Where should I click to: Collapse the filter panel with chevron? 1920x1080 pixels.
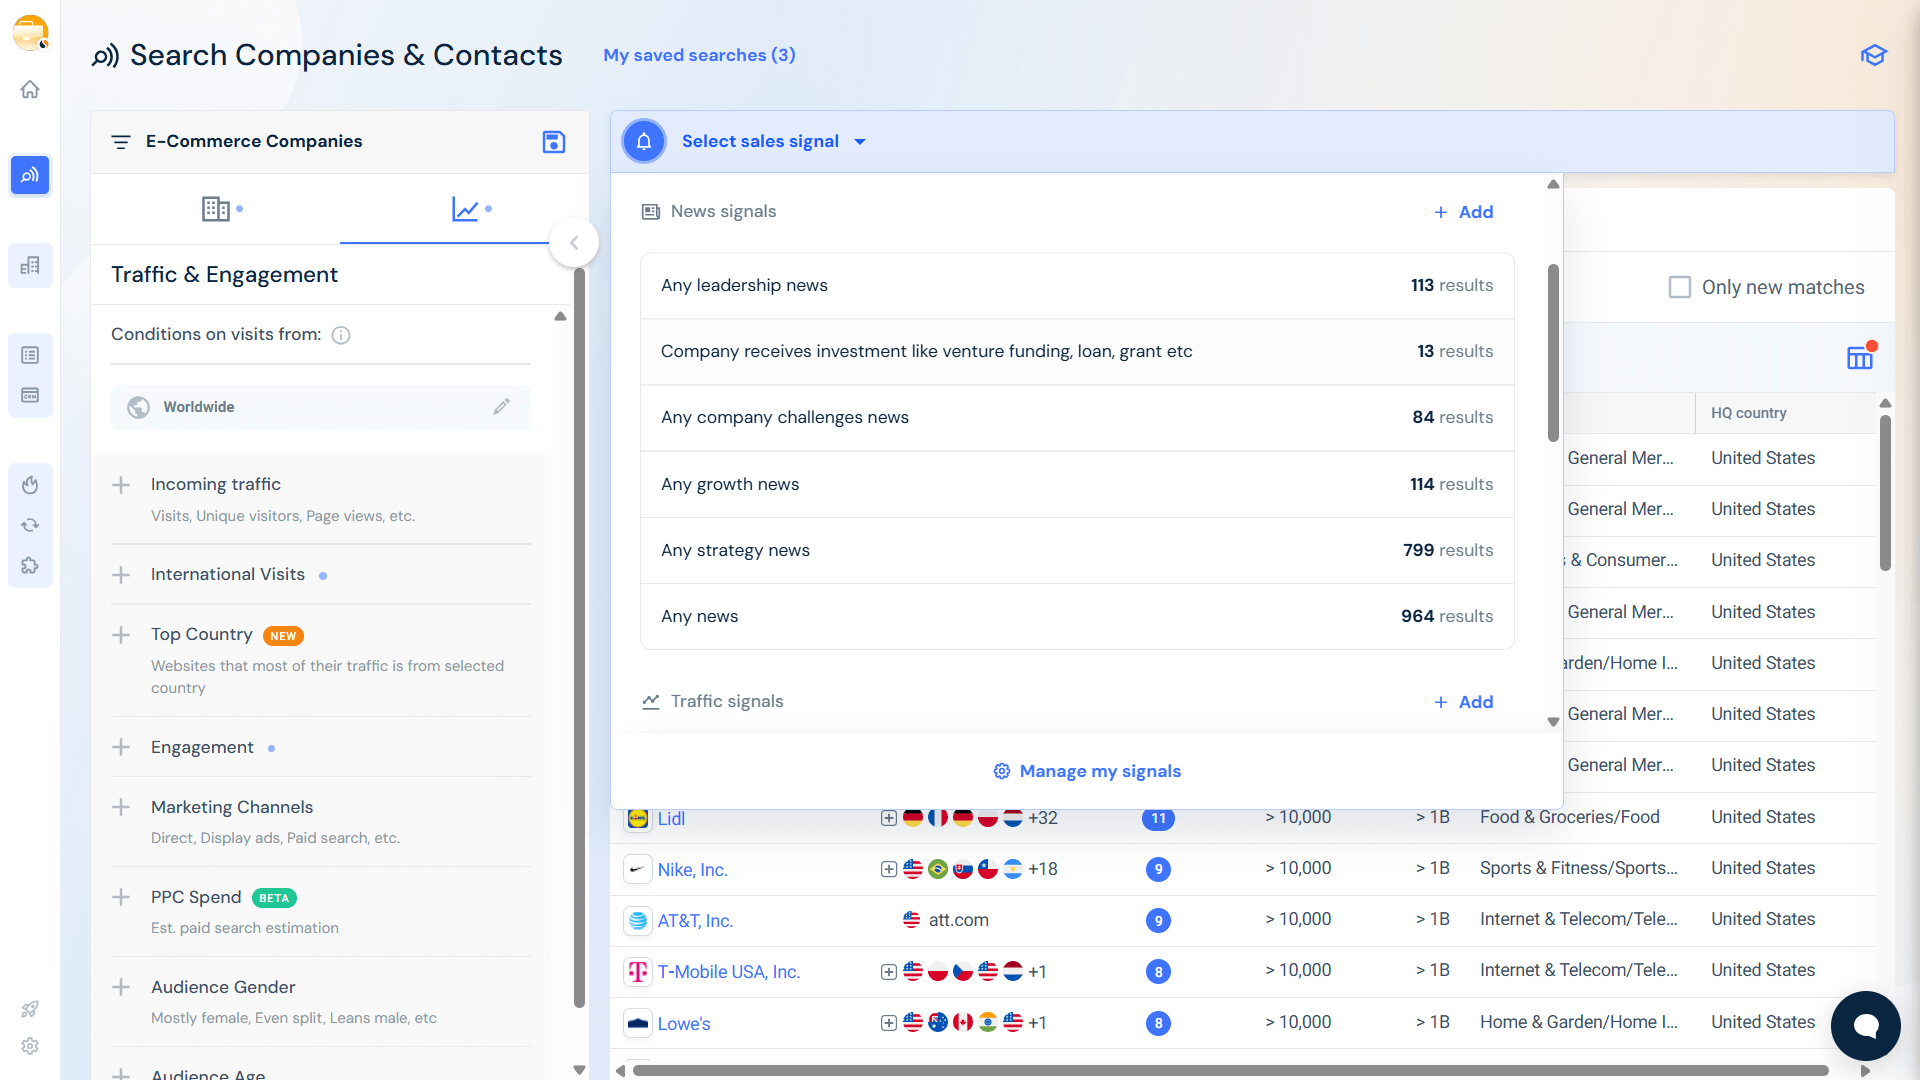click(x=574, y=243)
